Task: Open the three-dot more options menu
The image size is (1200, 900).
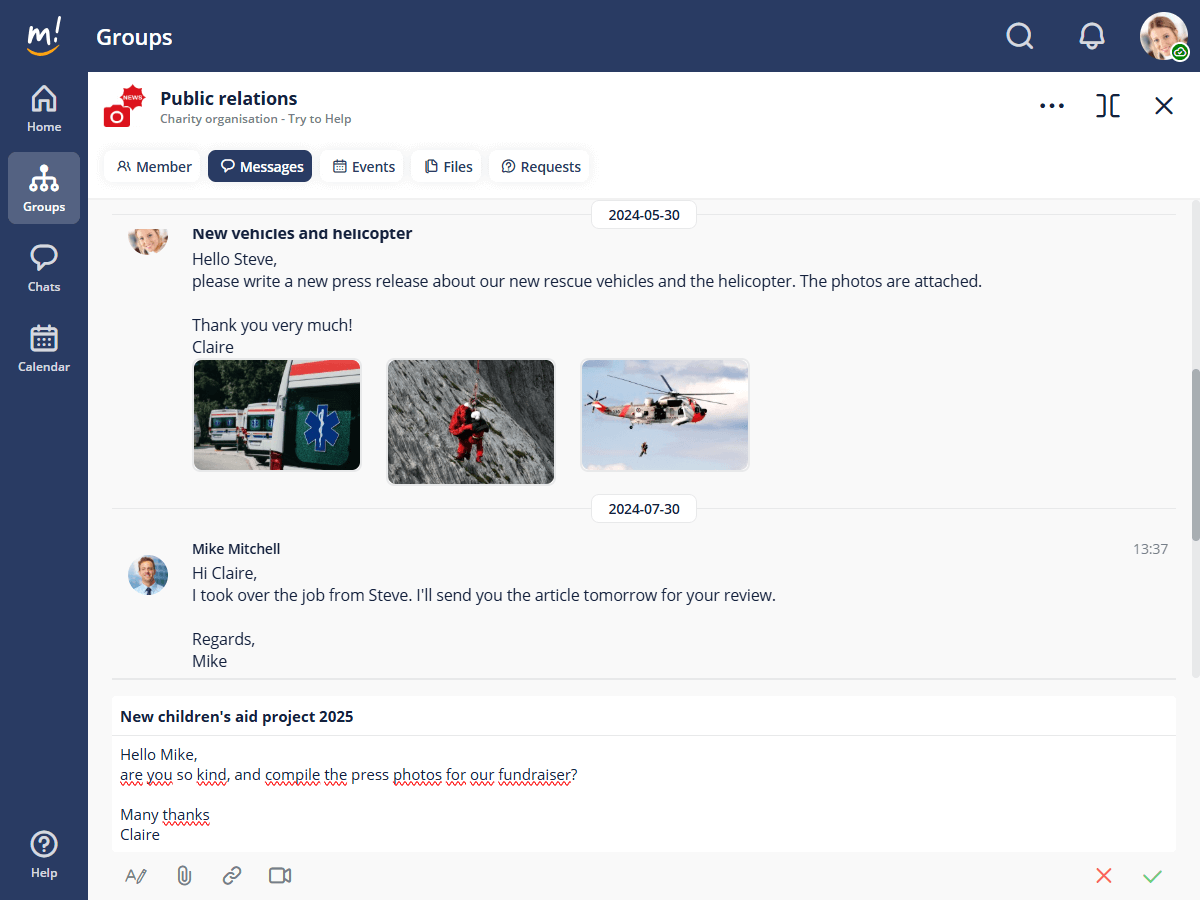Action: (x=1052, y=105)
